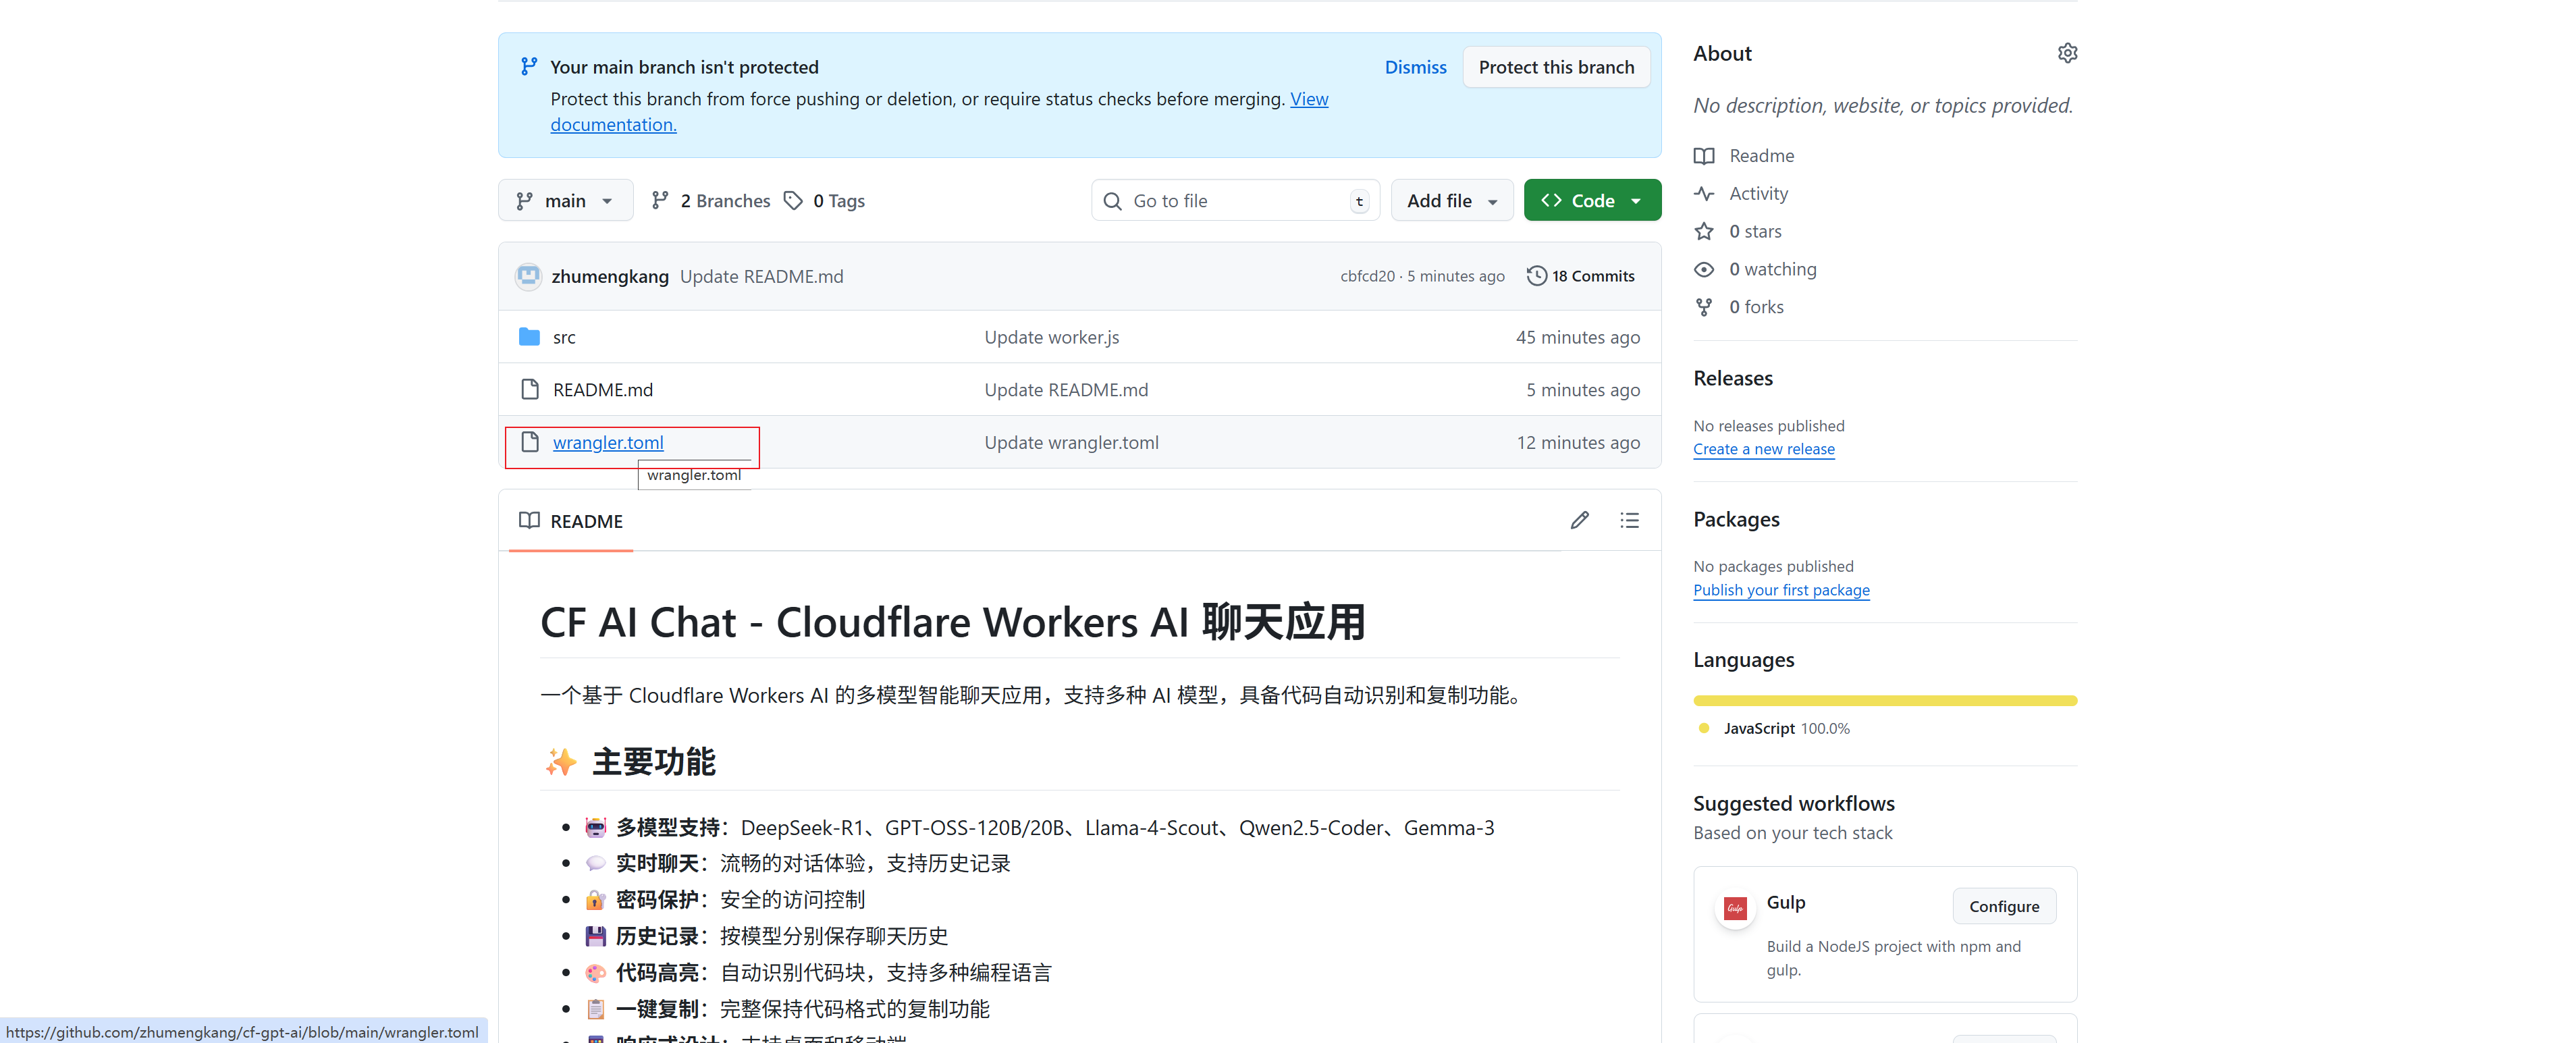Open the Update wrangler.toml commit
Image resolution: width=2576 pixels, height=1043 pixels.
[x=1071, y=442]
